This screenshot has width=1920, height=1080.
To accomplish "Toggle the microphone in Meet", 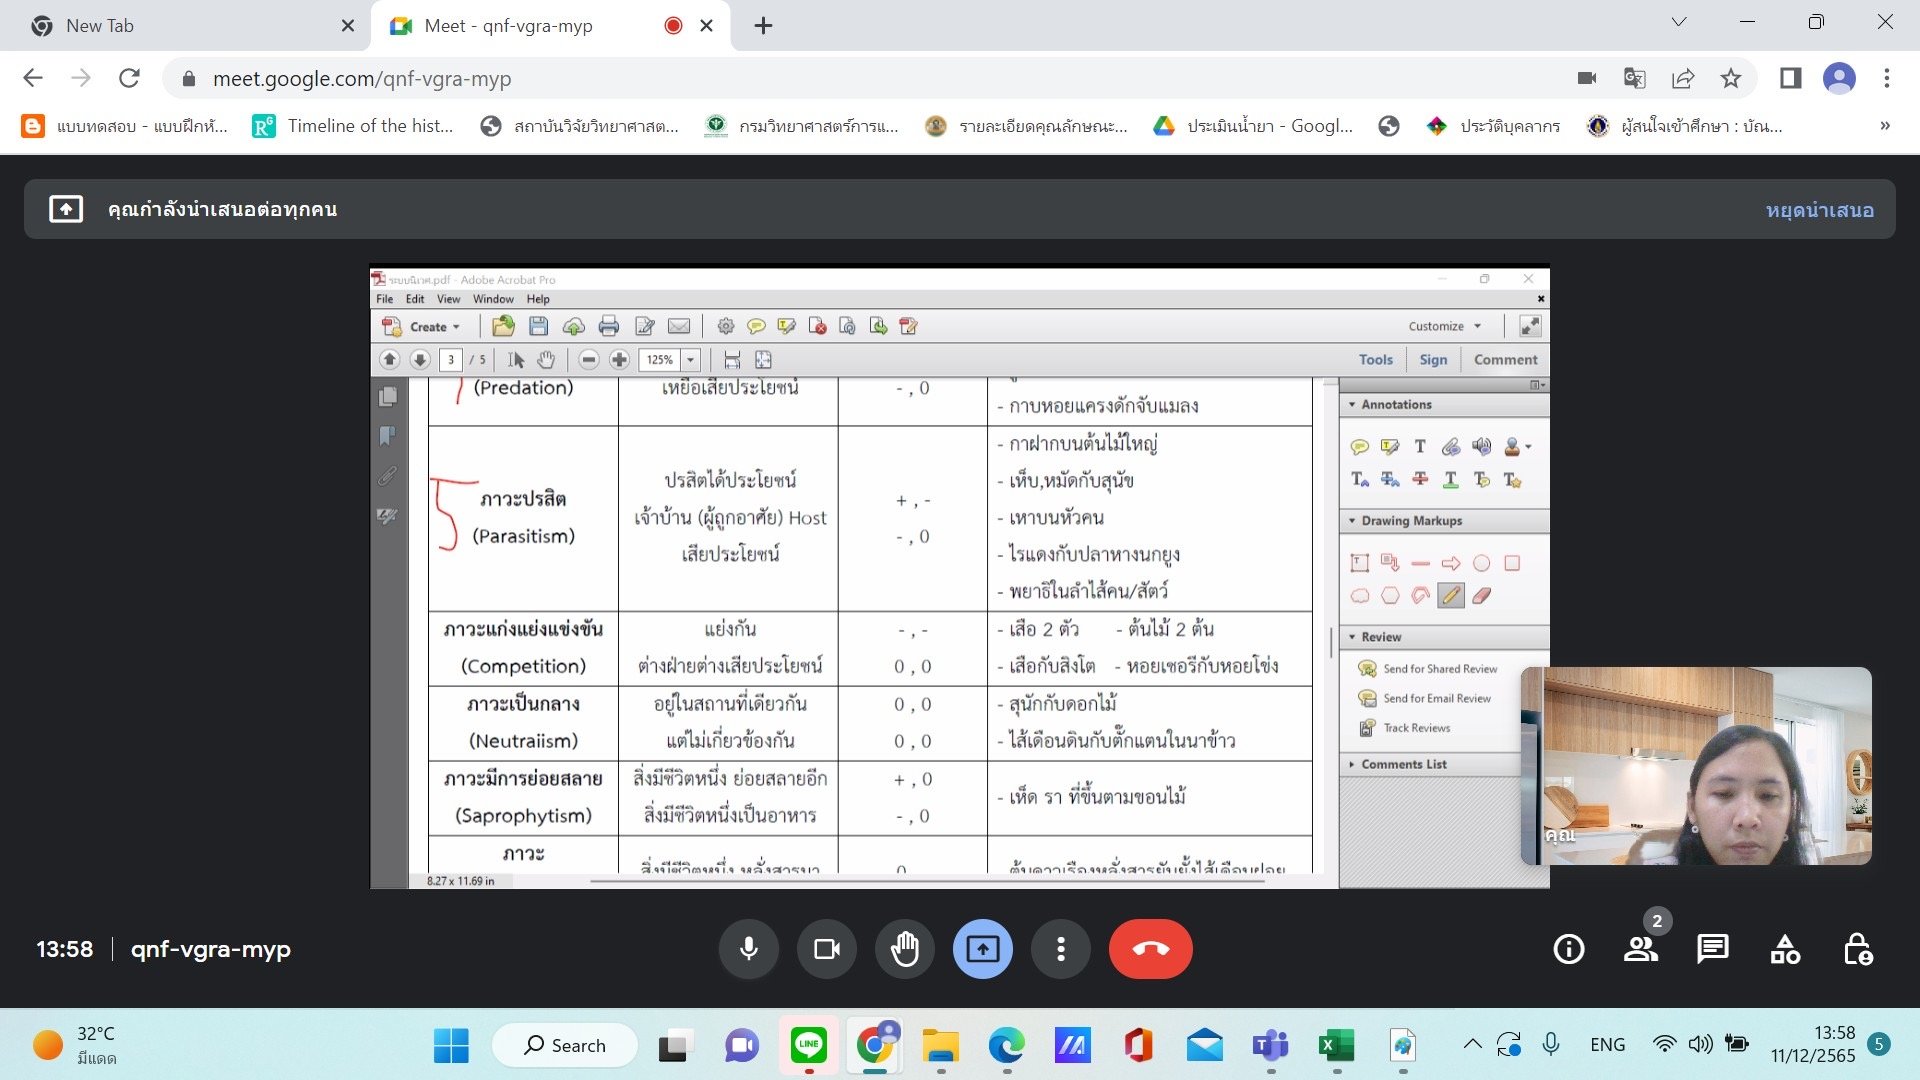I will coord(749,949).
